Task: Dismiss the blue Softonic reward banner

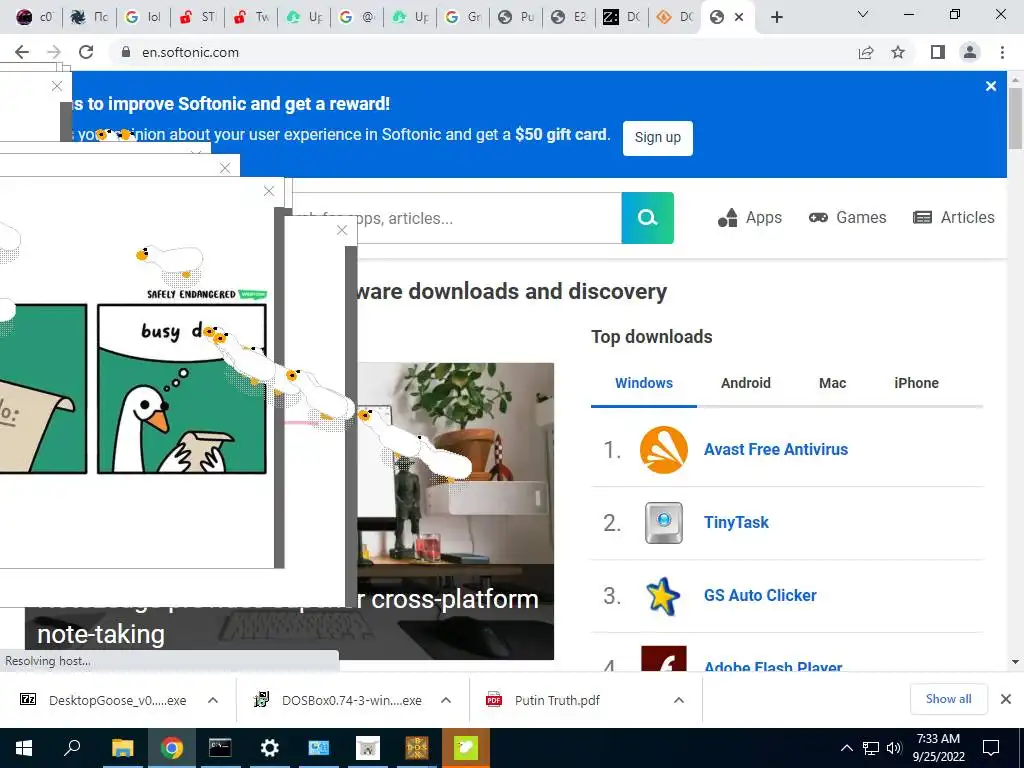Action: [991, 86]
